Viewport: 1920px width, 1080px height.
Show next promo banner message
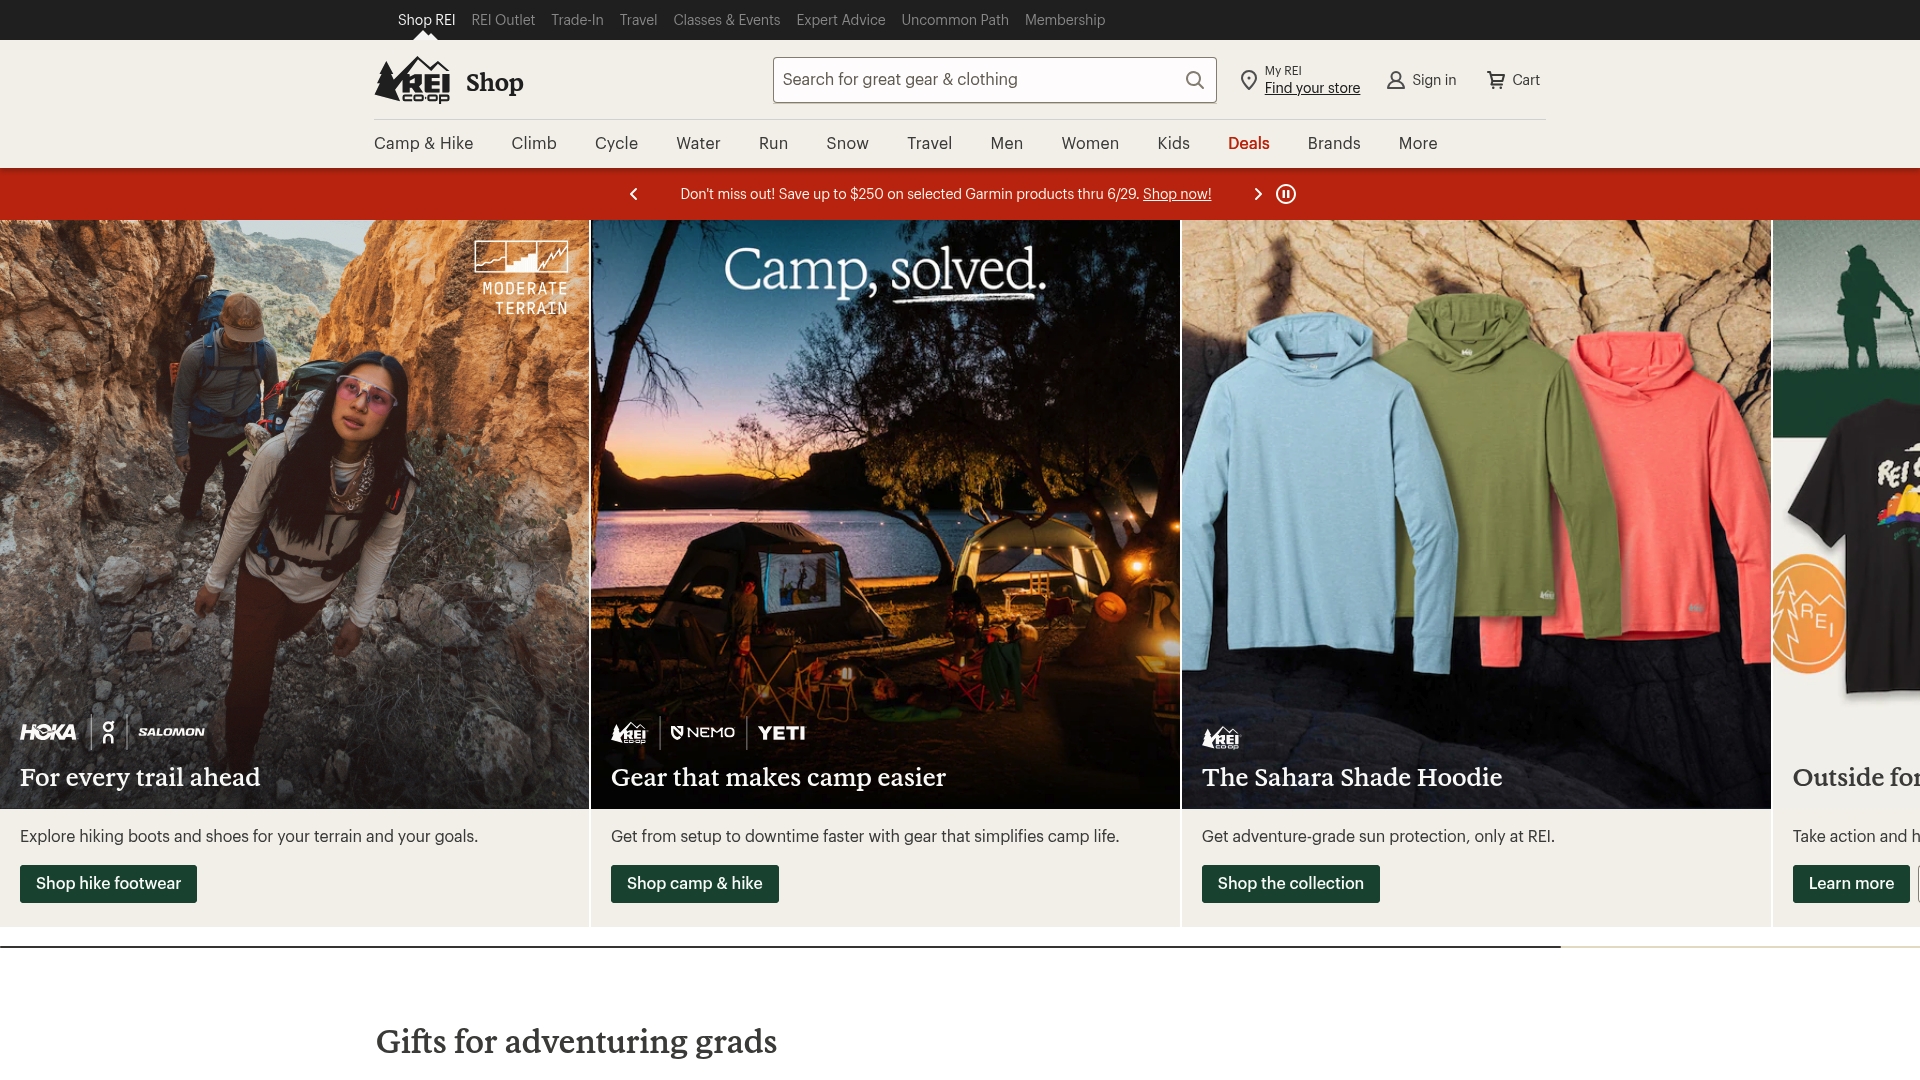pos(1258,194)
